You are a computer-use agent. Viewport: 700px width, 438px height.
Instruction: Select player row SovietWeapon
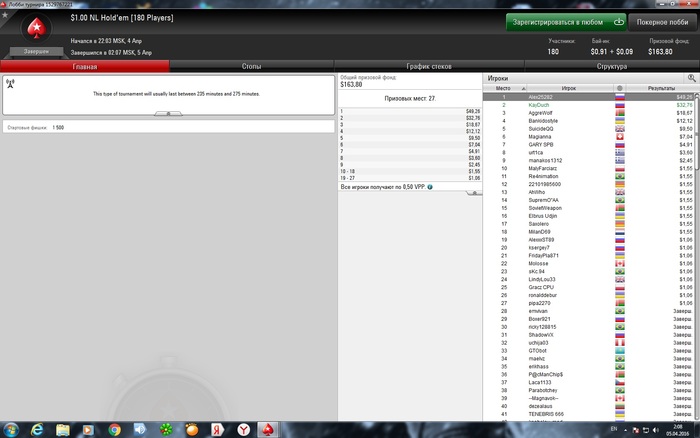588,208
